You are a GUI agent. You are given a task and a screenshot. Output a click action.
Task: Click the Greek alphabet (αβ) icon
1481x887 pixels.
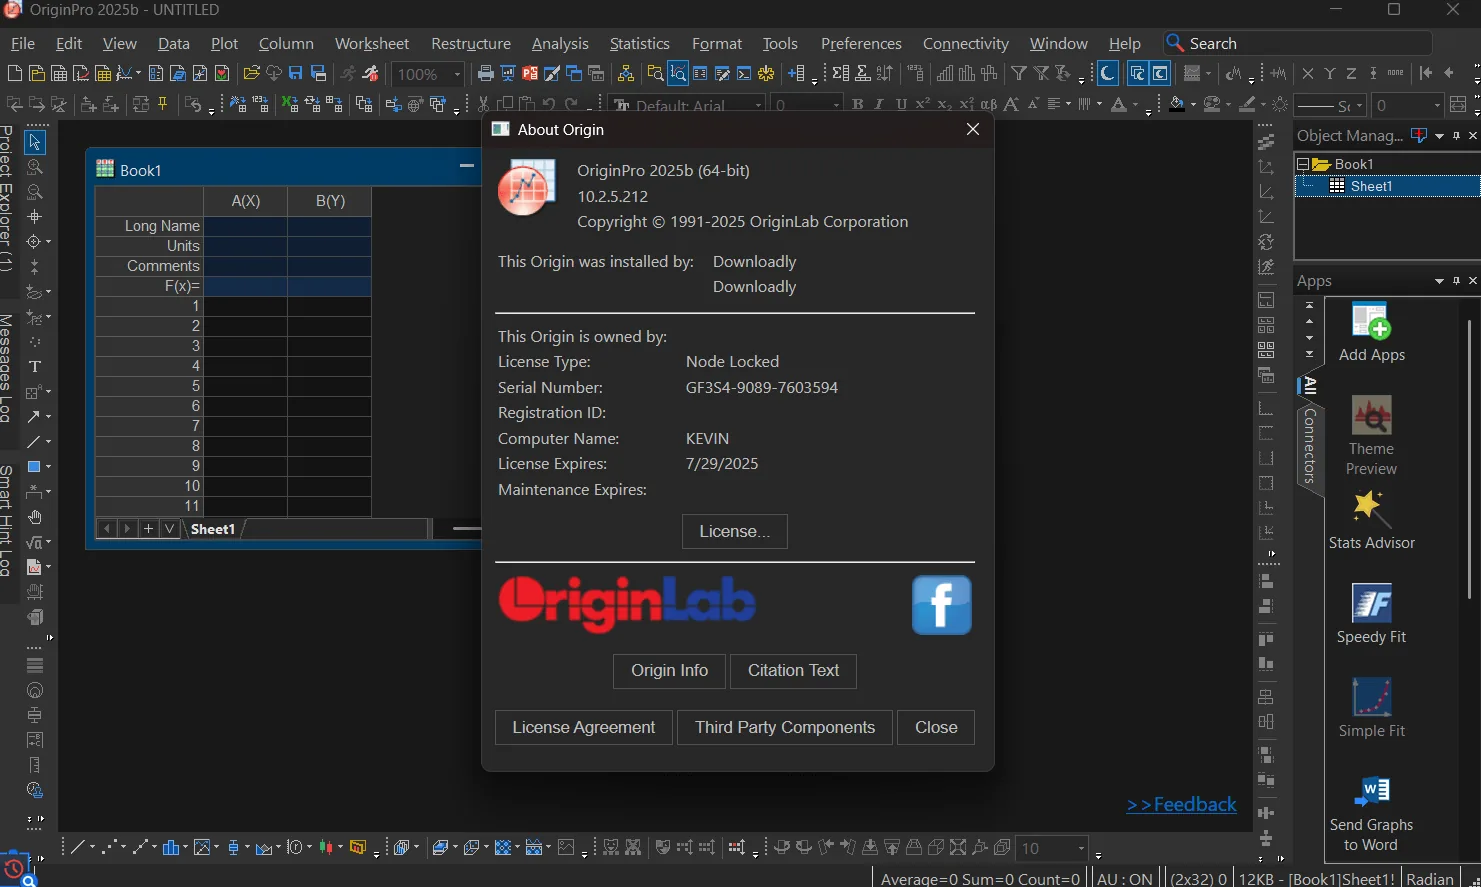point(989,105)
